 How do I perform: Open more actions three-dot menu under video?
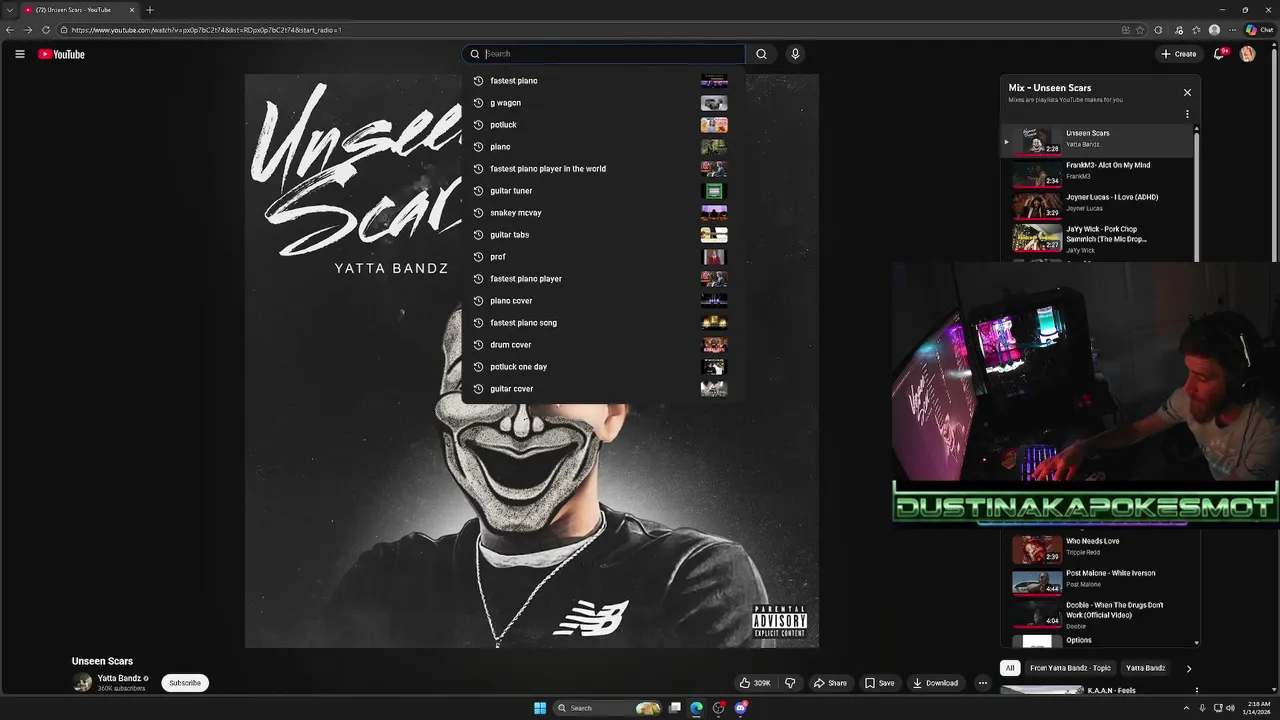[x=983, y=683]
